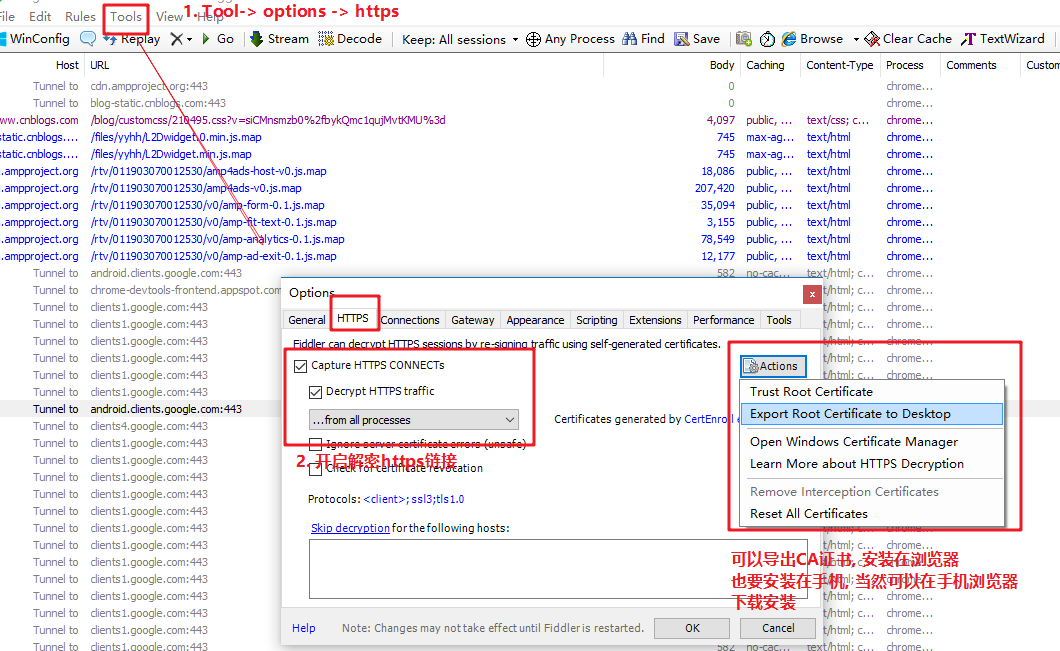
Task: Select the HTTPS tab
Action: [x=353, y=318]
